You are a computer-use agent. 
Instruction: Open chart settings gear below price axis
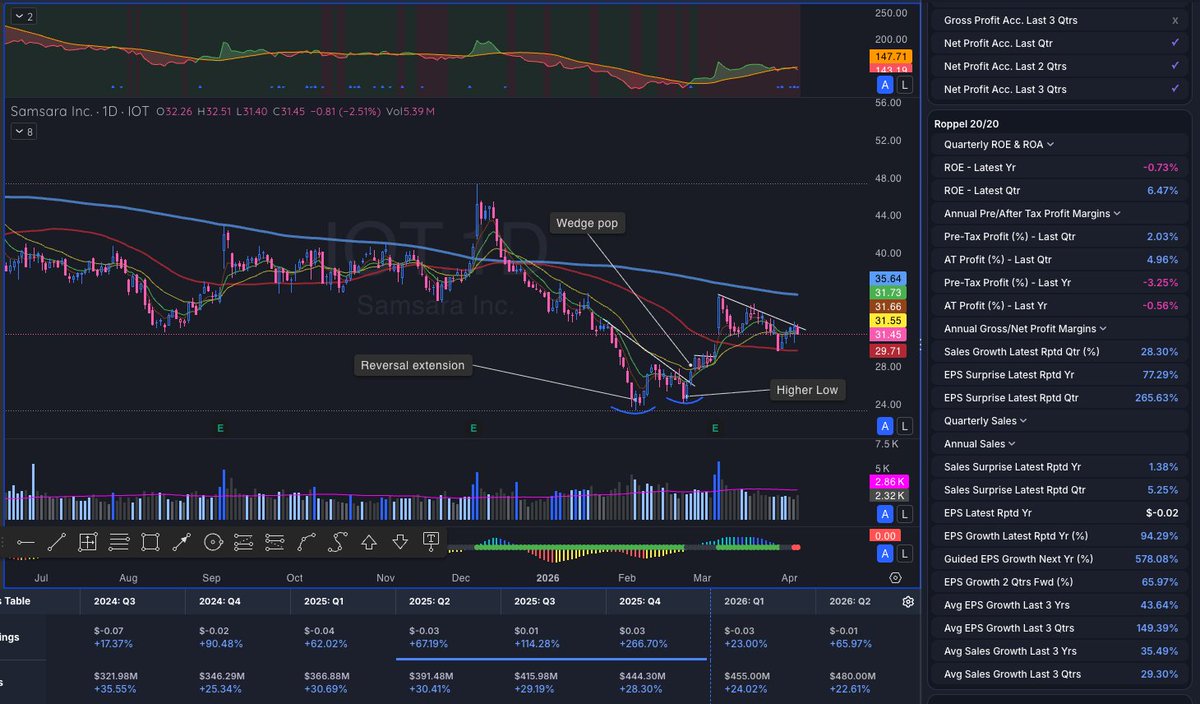click(895, 577)
